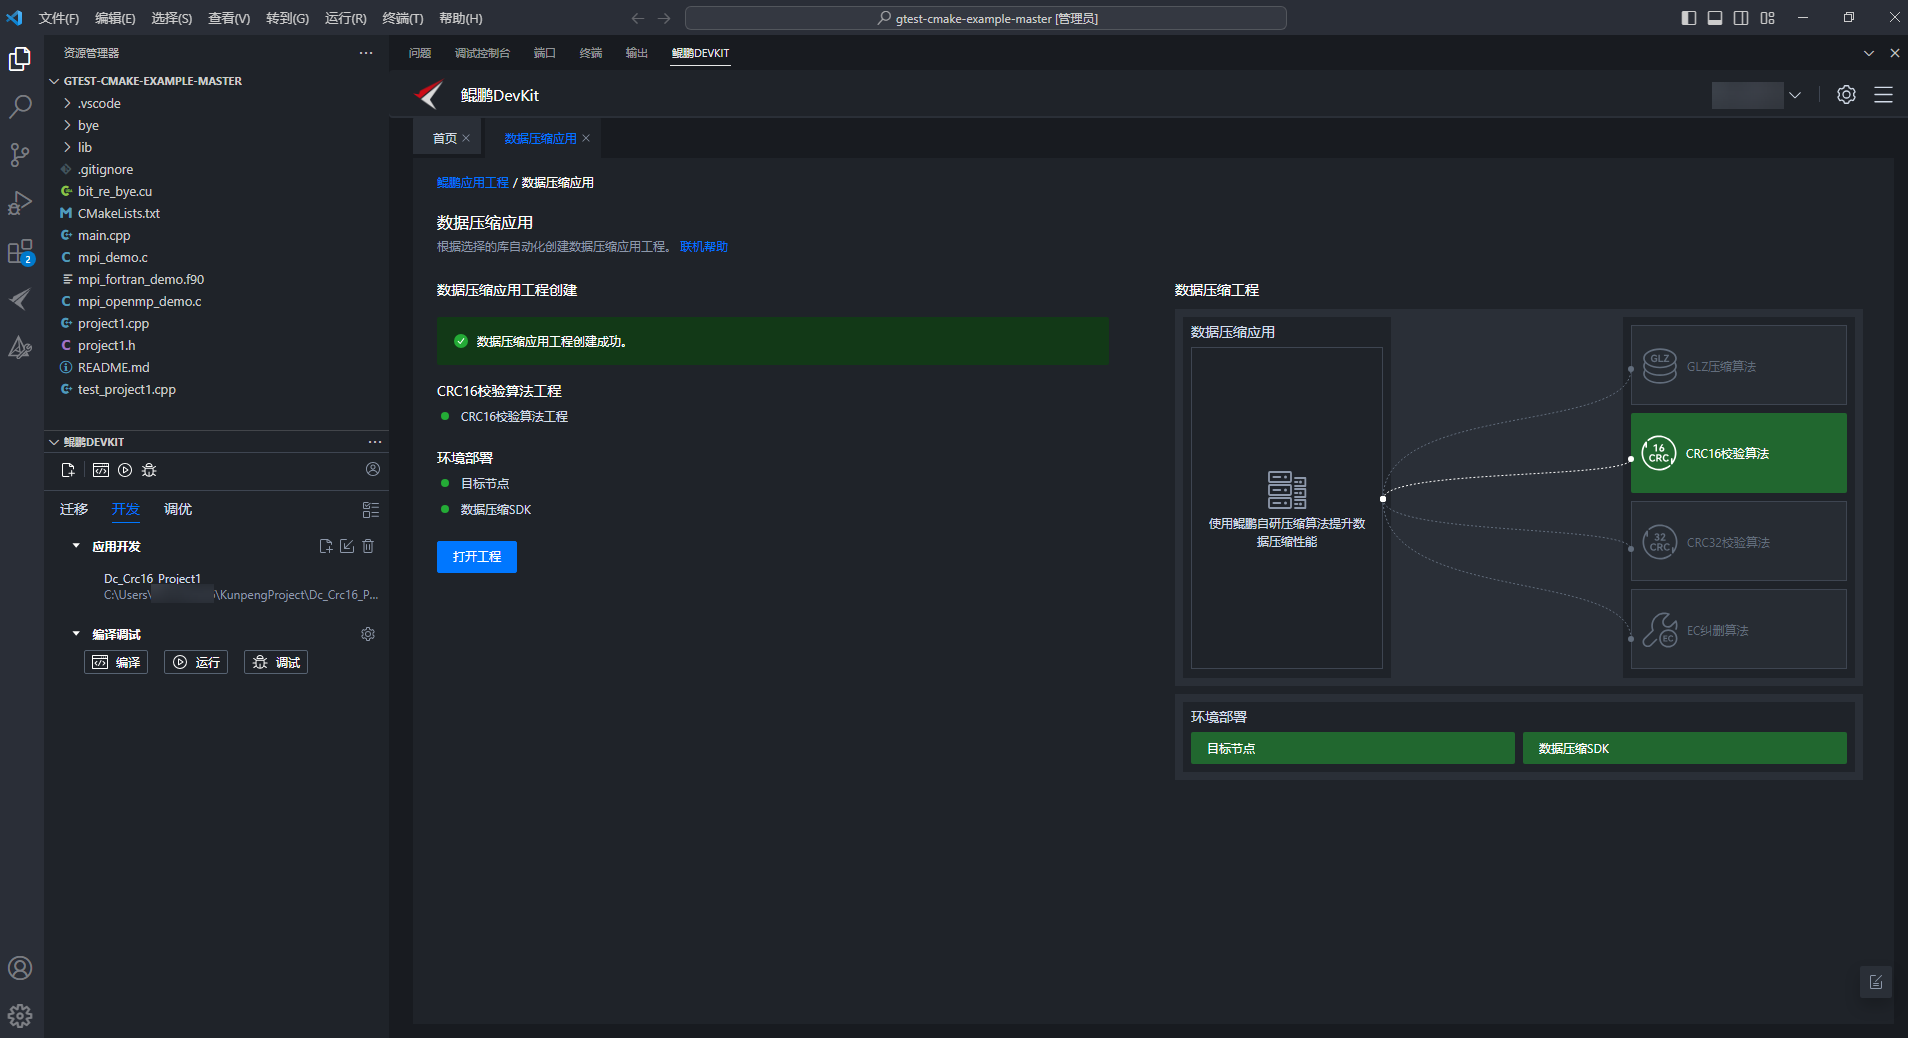This screenshot has width=1908, height=1038.
Task: Click run icon in DevKit toolbar
Action: point(125,470)
